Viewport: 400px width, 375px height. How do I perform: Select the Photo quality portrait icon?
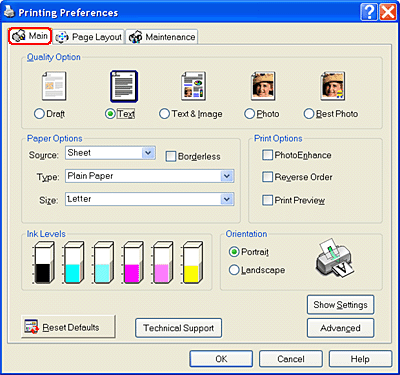point(263,86)
